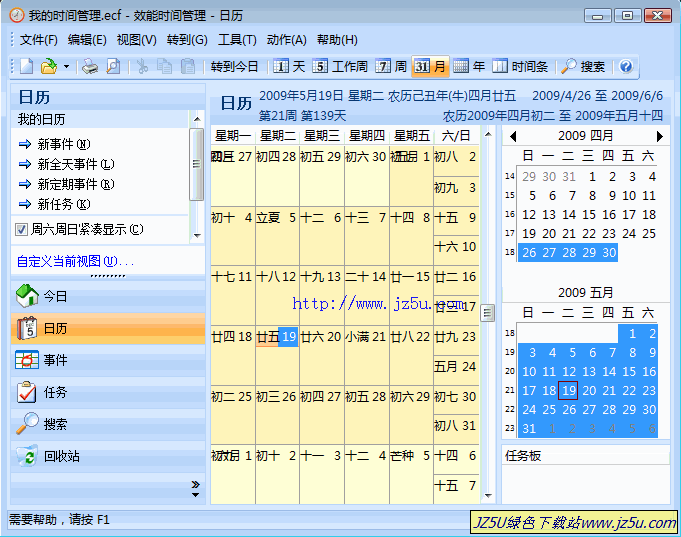Click the 我的日历 section header

100,119
